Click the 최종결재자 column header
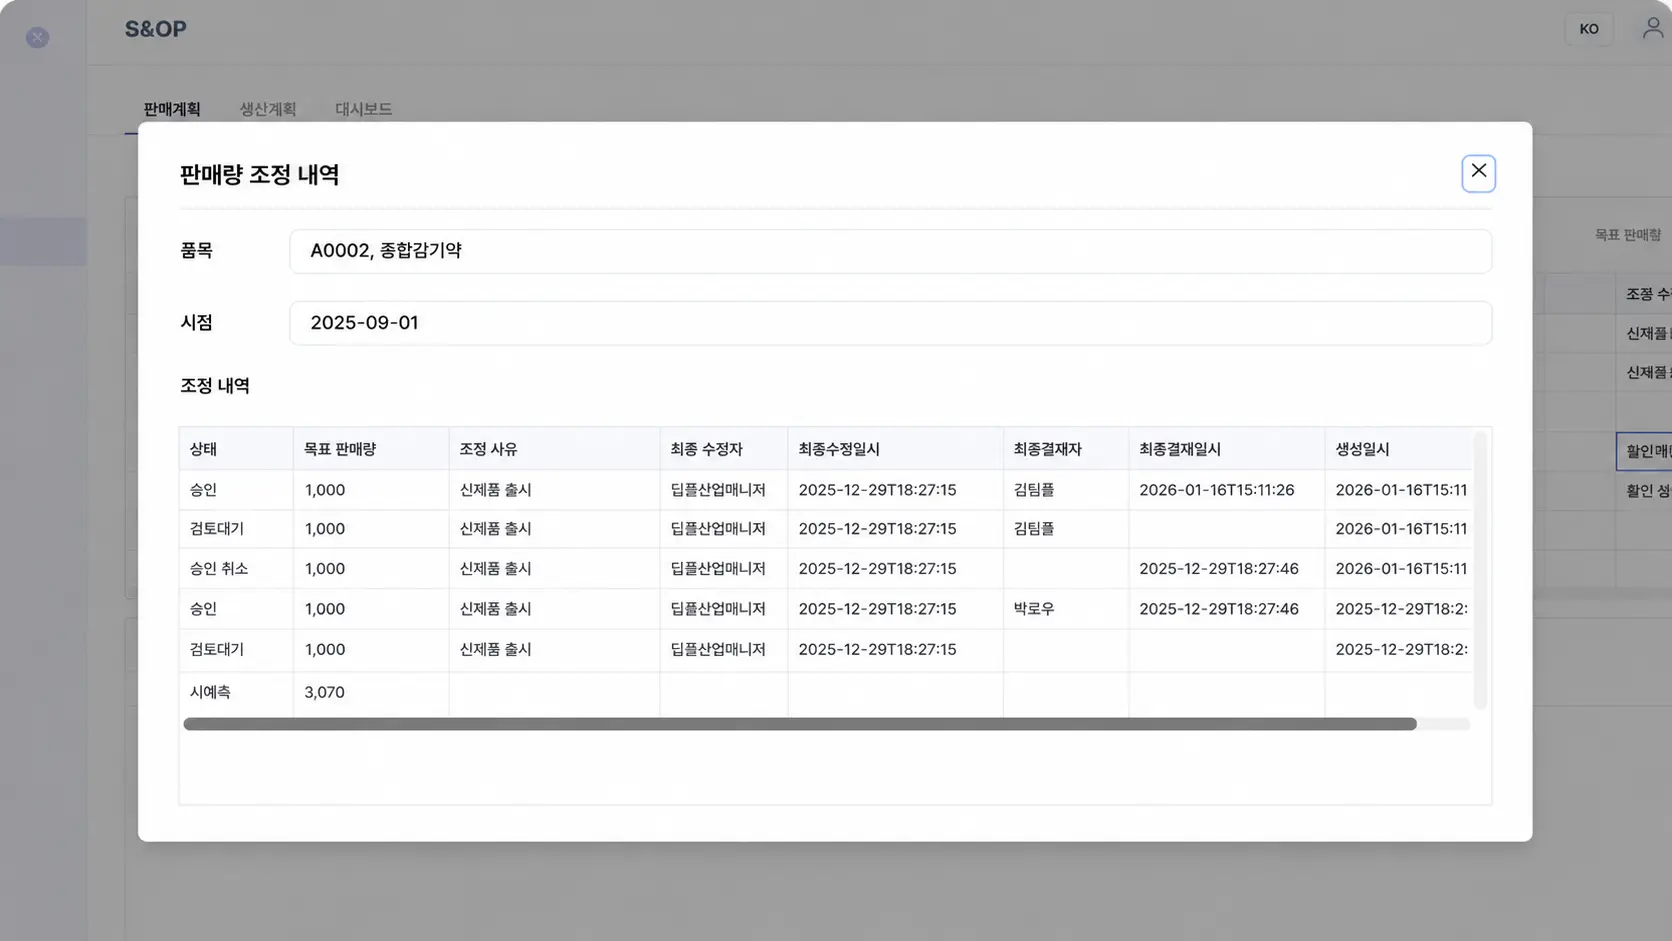This screenshot has height=941, width=1672. [x=1066, y=449]
